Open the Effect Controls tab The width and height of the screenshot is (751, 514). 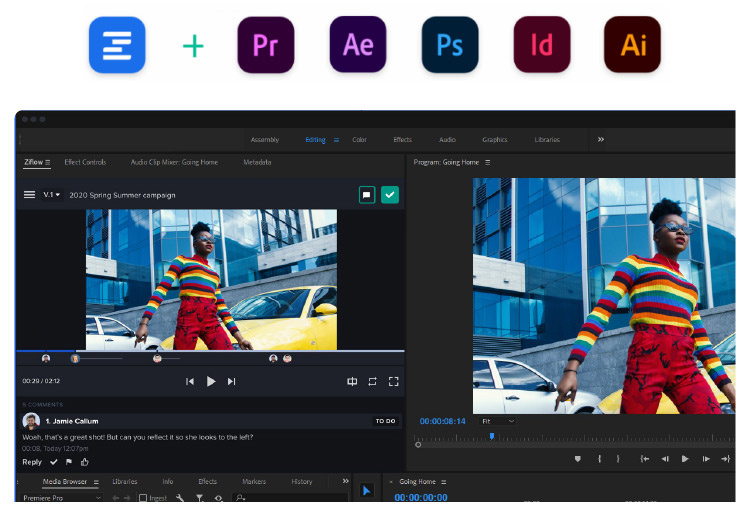(85, 162)
